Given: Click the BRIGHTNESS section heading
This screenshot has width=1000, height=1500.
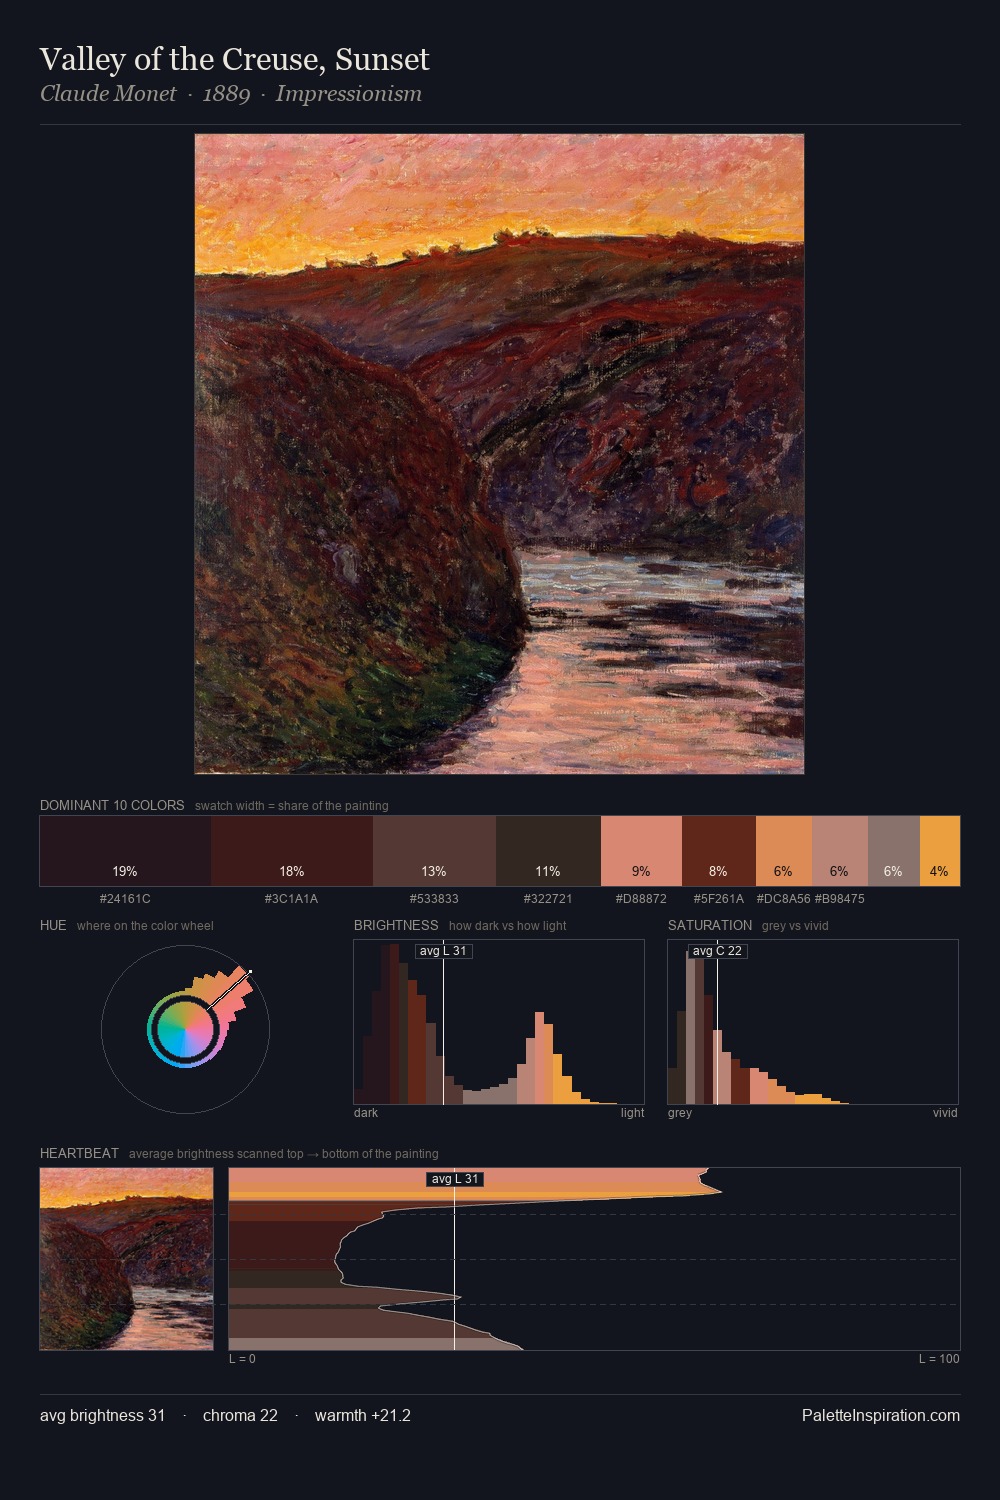Looking at the screenshot, I should [396, 925].
